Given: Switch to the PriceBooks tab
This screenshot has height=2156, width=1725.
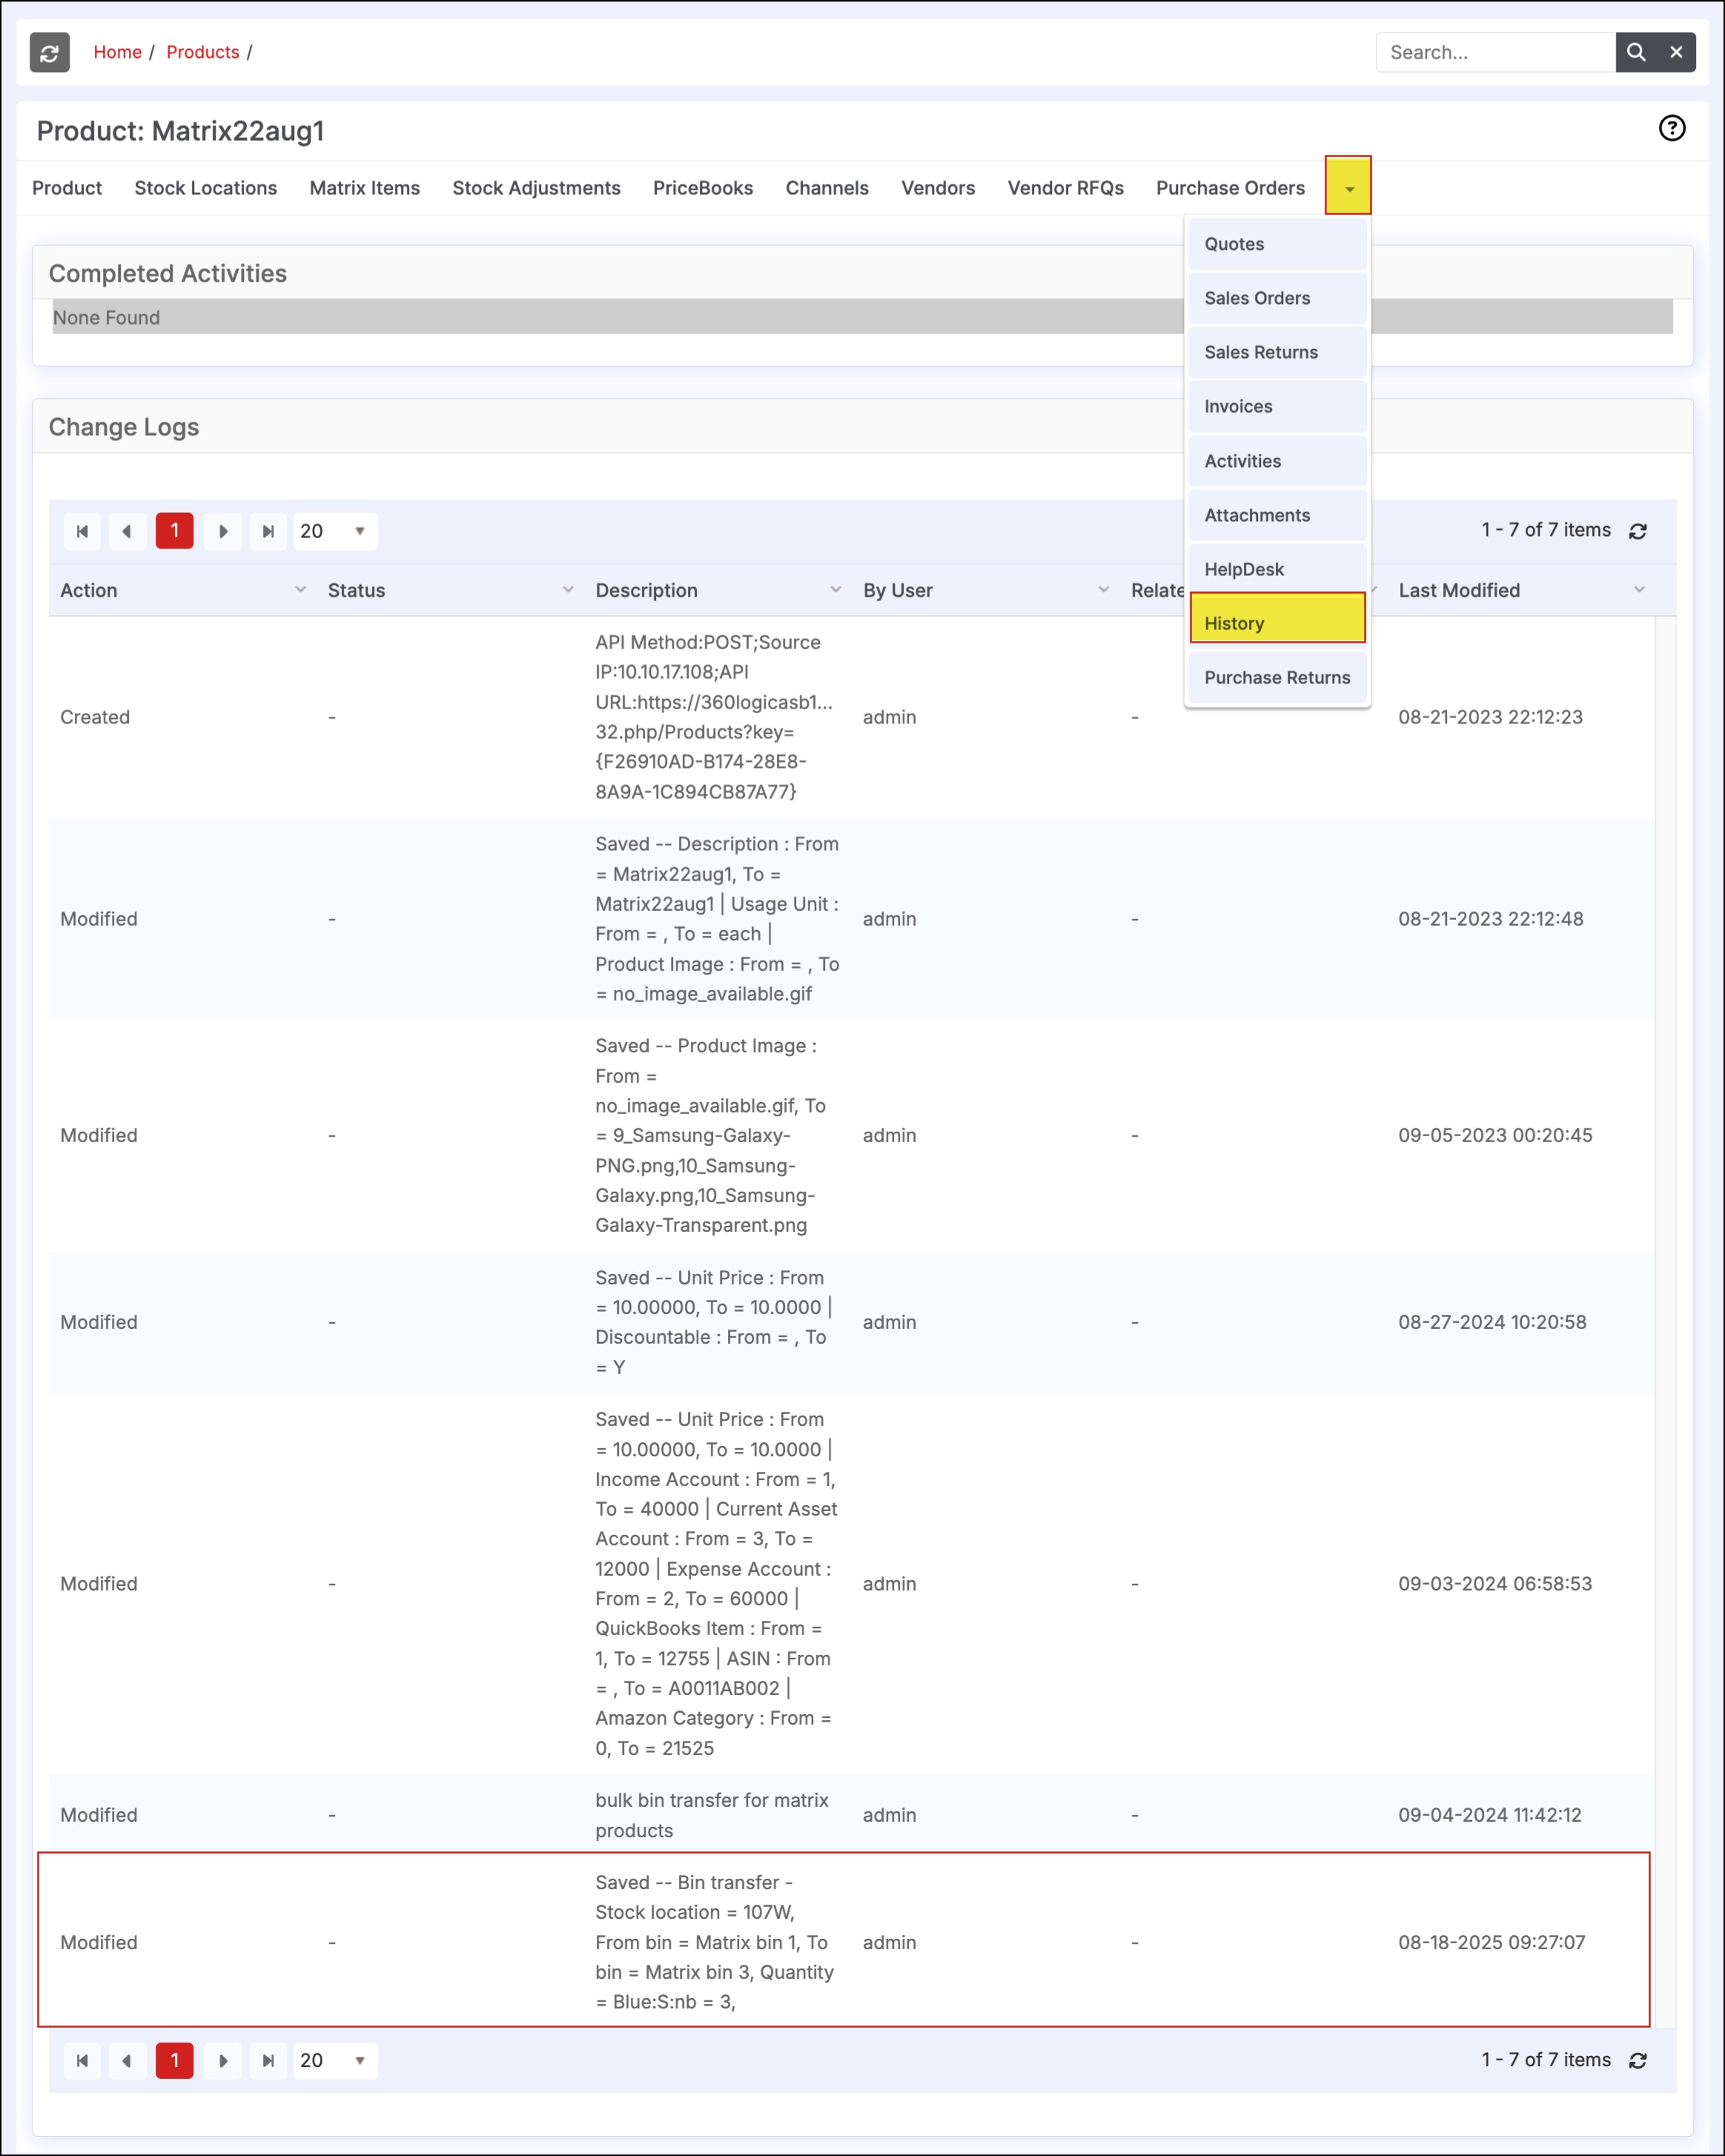Looking at the screenshot, I should 703,188.
